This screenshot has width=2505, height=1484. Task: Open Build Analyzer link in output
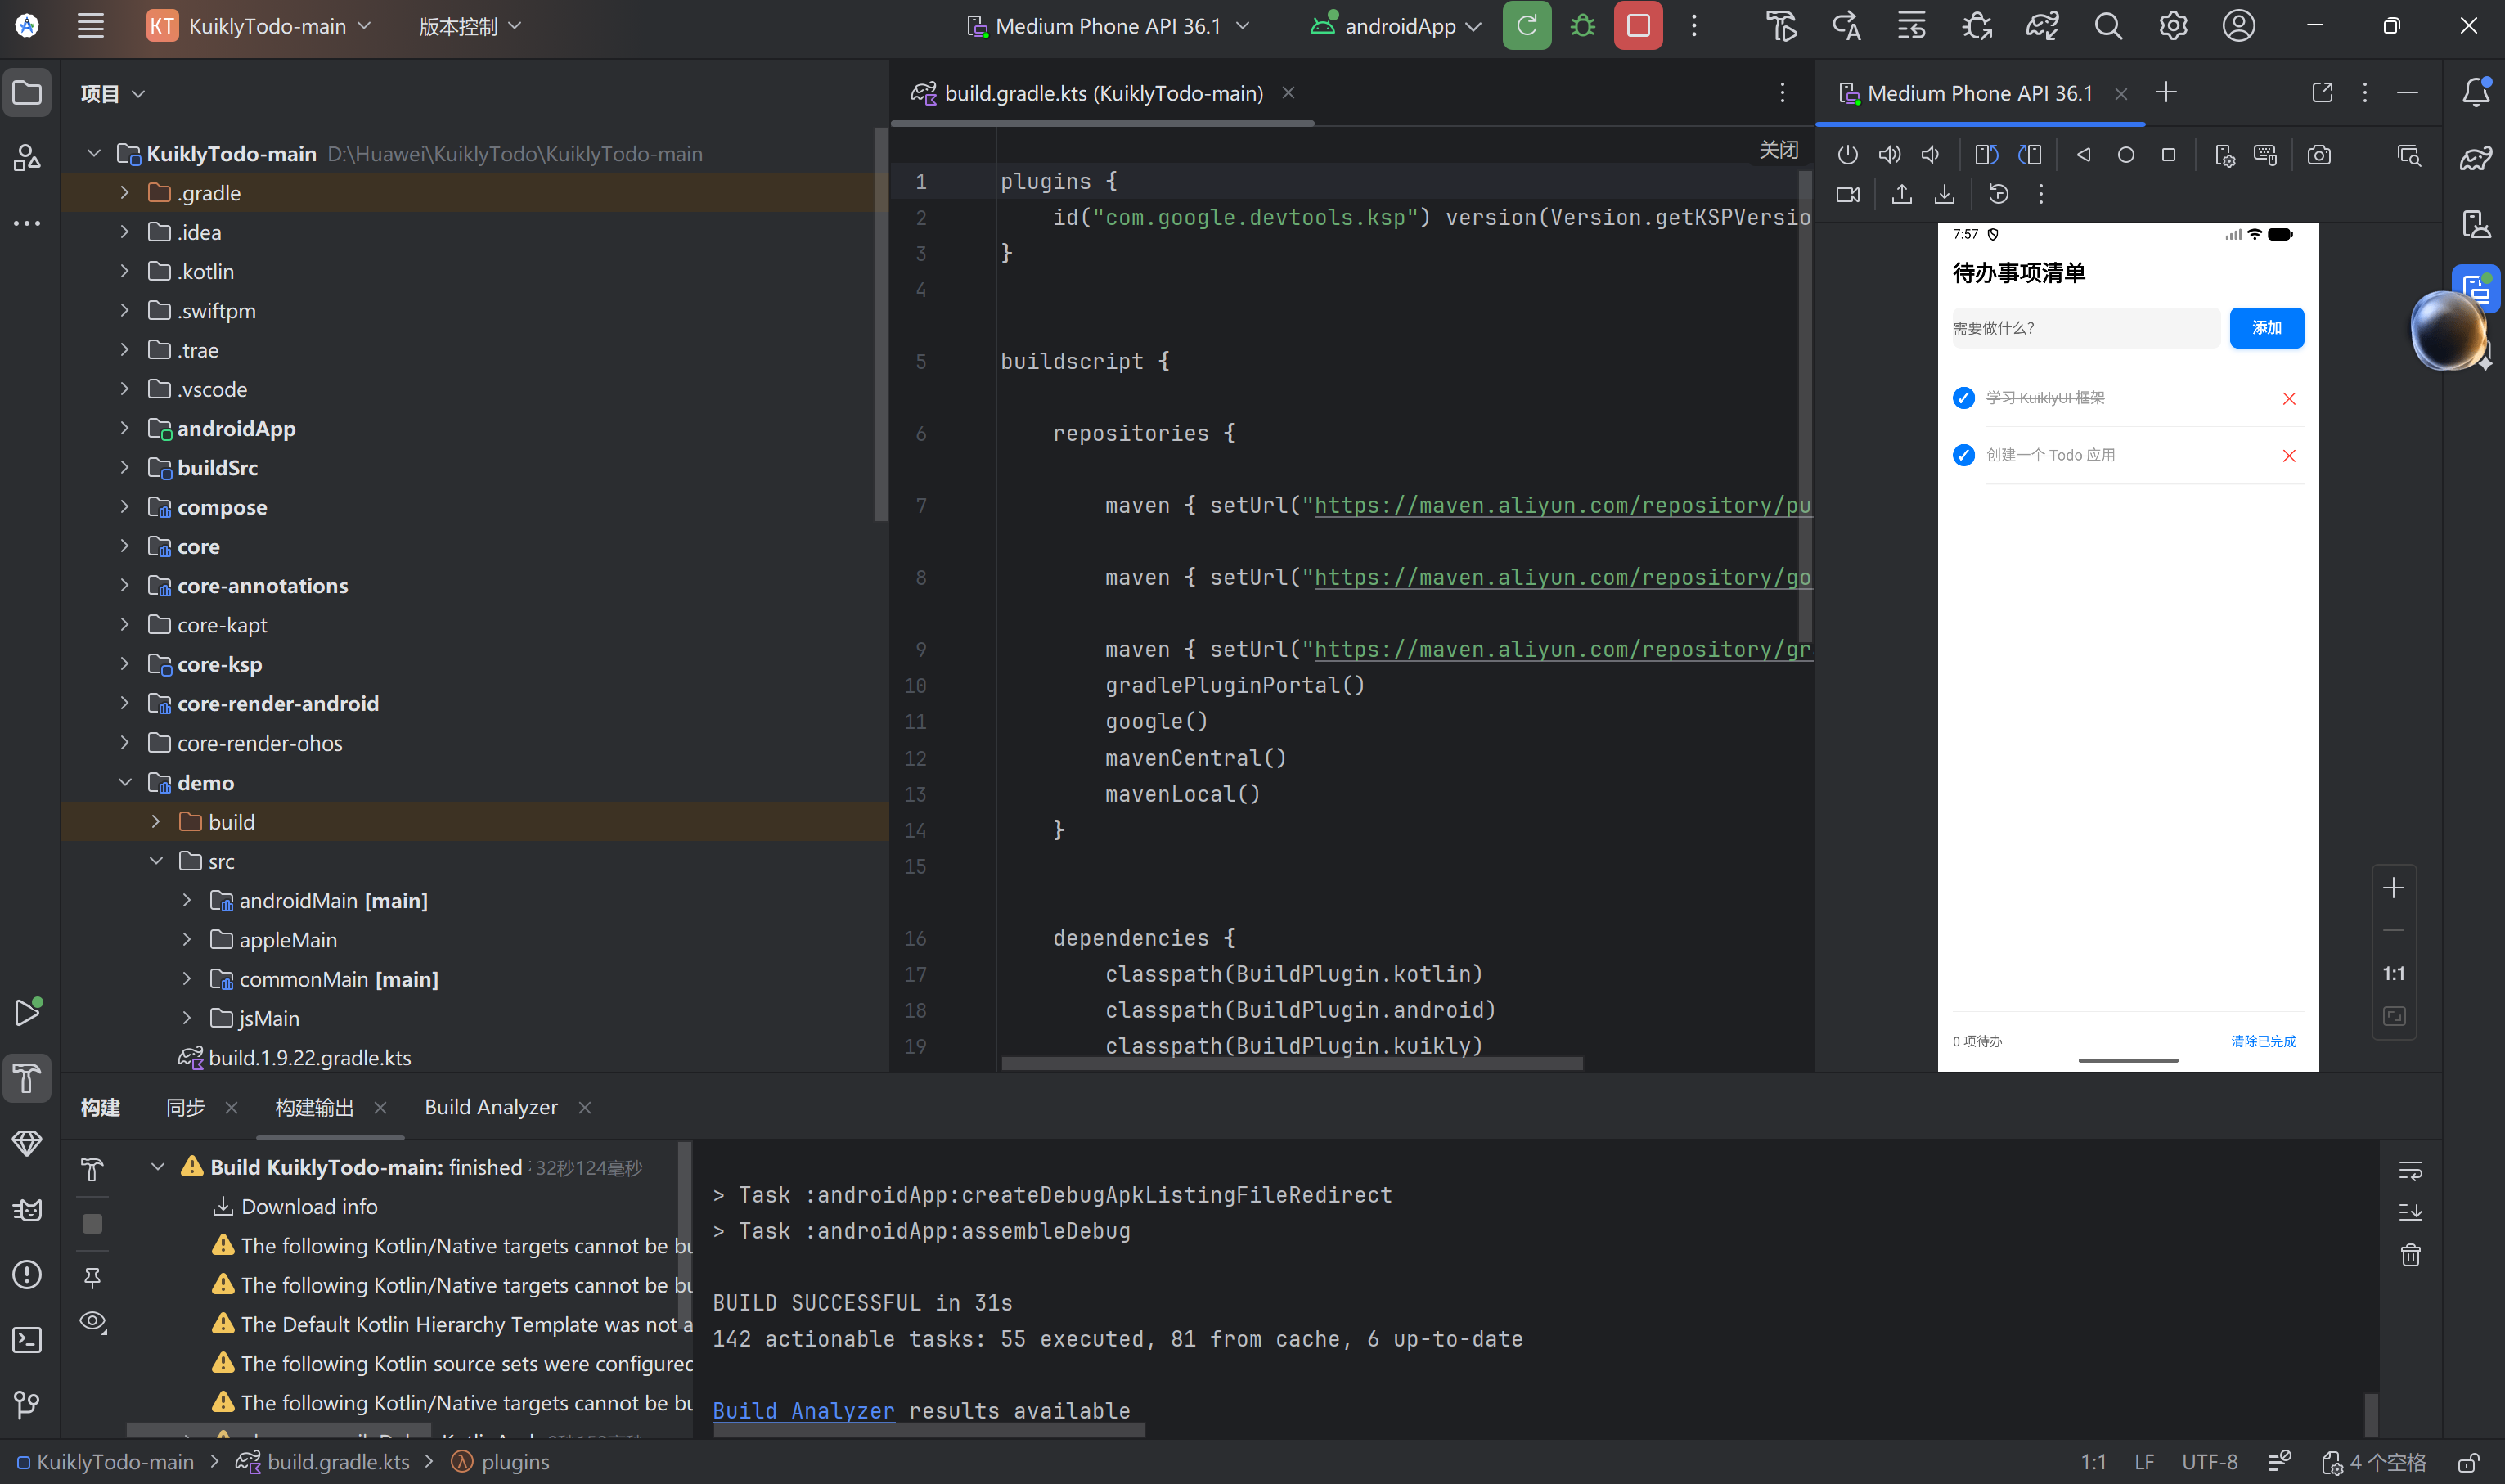click(x=803, y=1410)
